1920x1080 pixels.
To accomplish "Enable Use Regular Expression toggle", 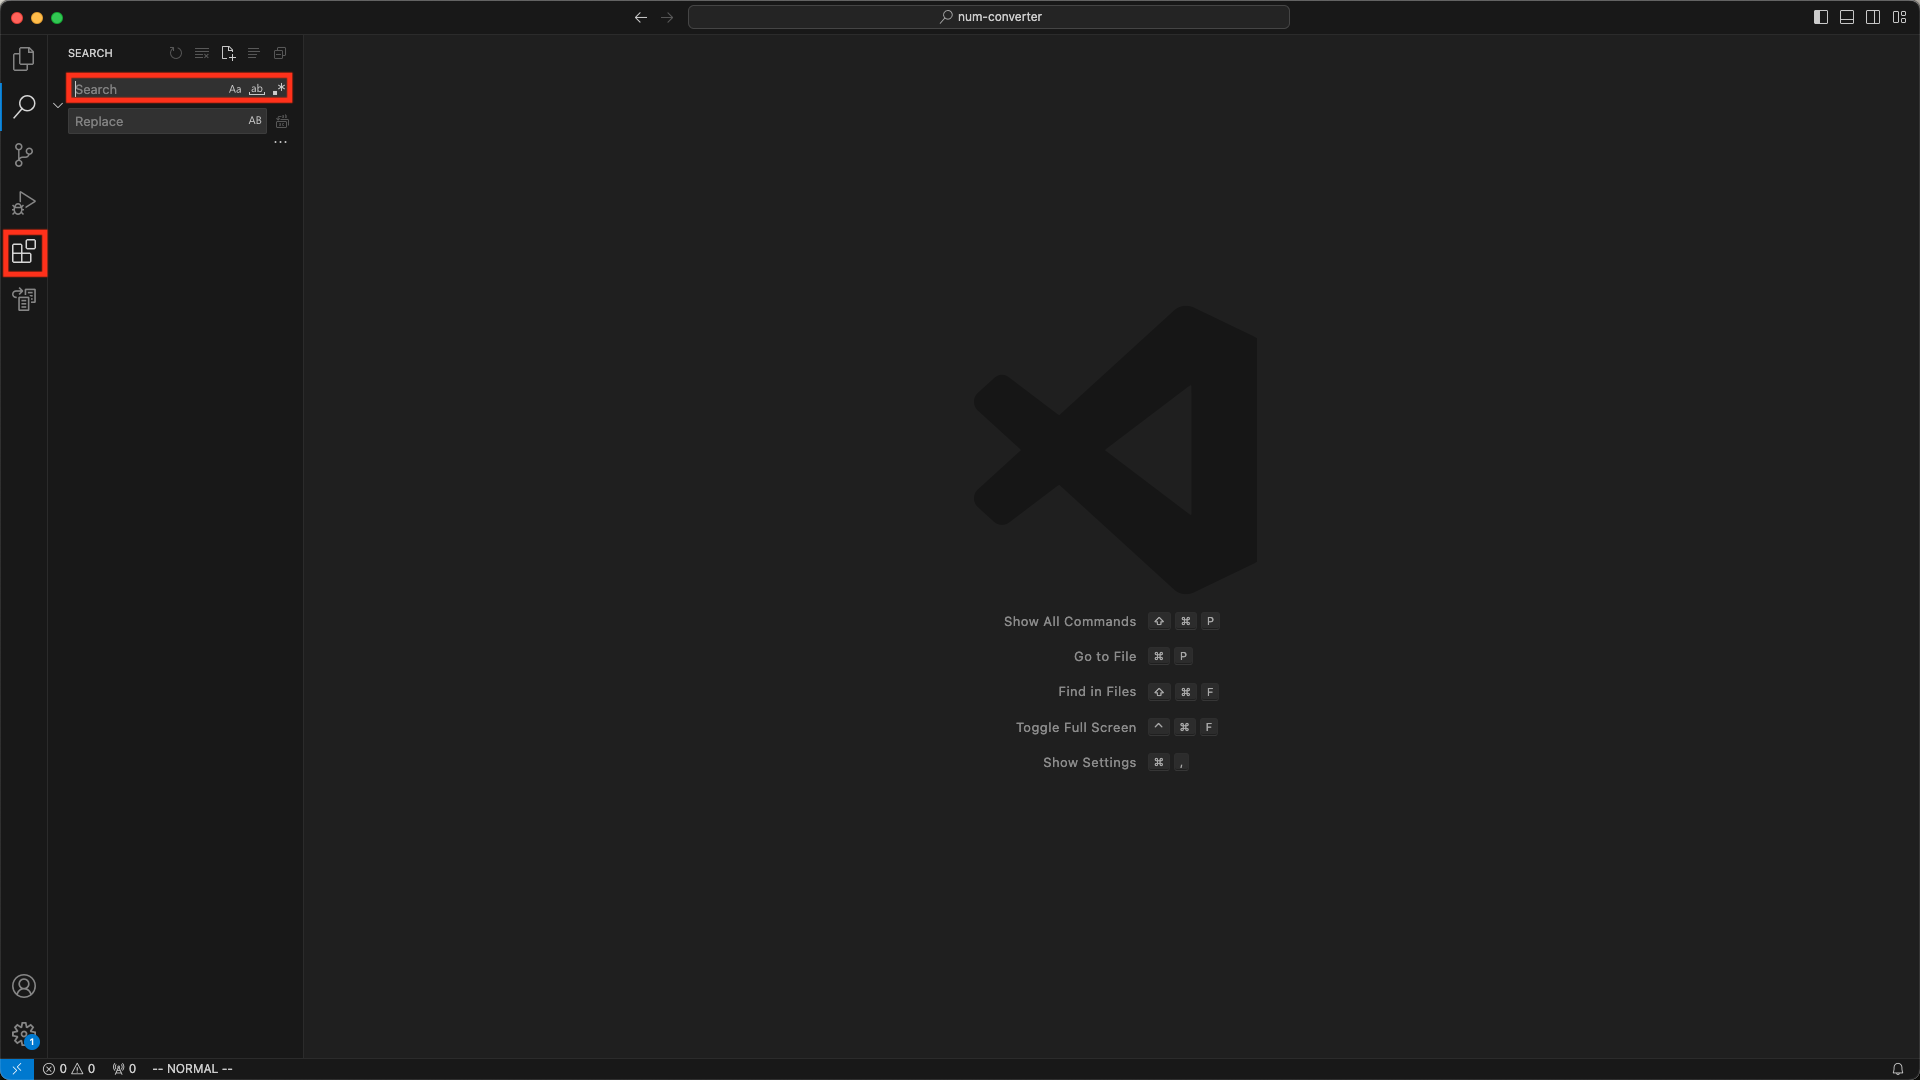I will 279,89.
